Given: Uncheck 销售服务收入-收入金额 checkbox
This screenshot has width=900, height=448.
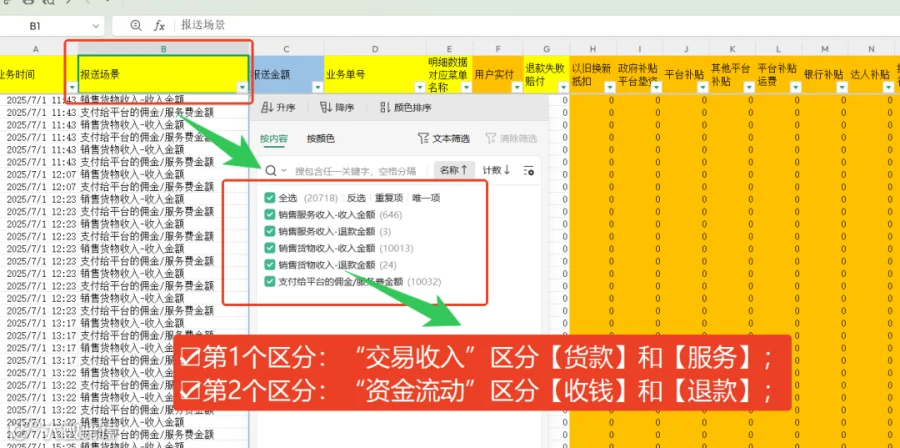Looking at the screenshot, I should click(x=270, y=215).
